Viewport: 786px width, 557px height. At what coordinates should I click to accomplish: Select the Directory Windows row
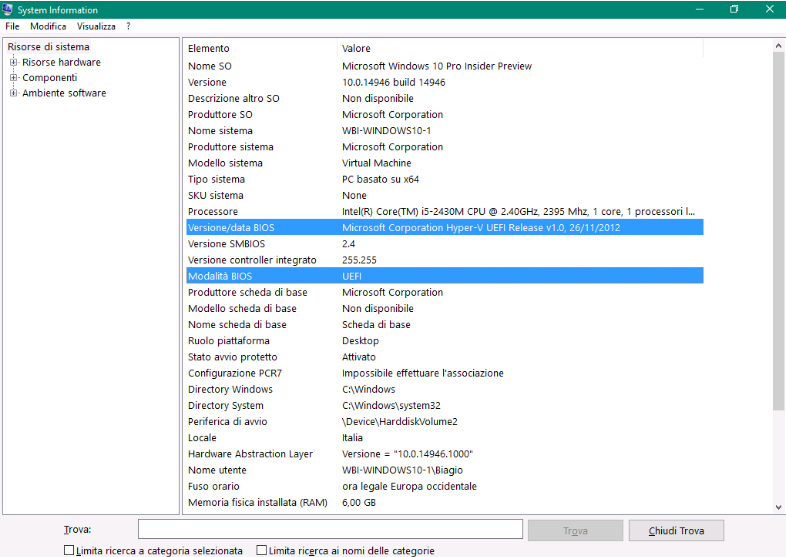pos(445,390)
